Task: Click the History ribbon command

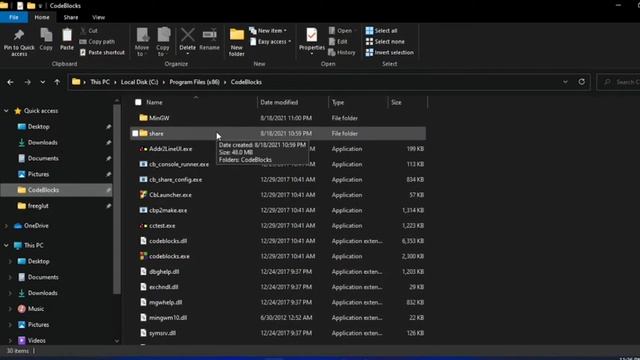Action: pyautogui.click(x=342, y=52)
